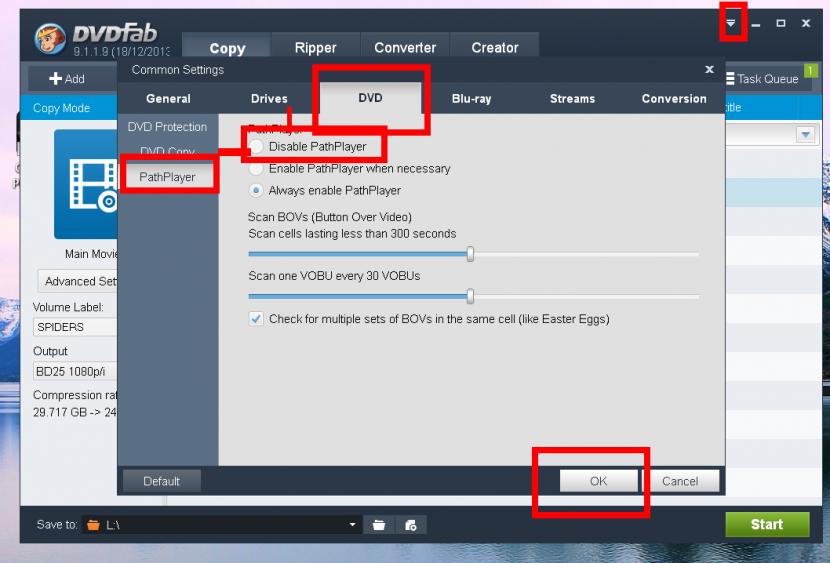This screenshot has height=563, width=830.
Task: Switch to the Copy module tab
Action: click(x=227, y=48)
